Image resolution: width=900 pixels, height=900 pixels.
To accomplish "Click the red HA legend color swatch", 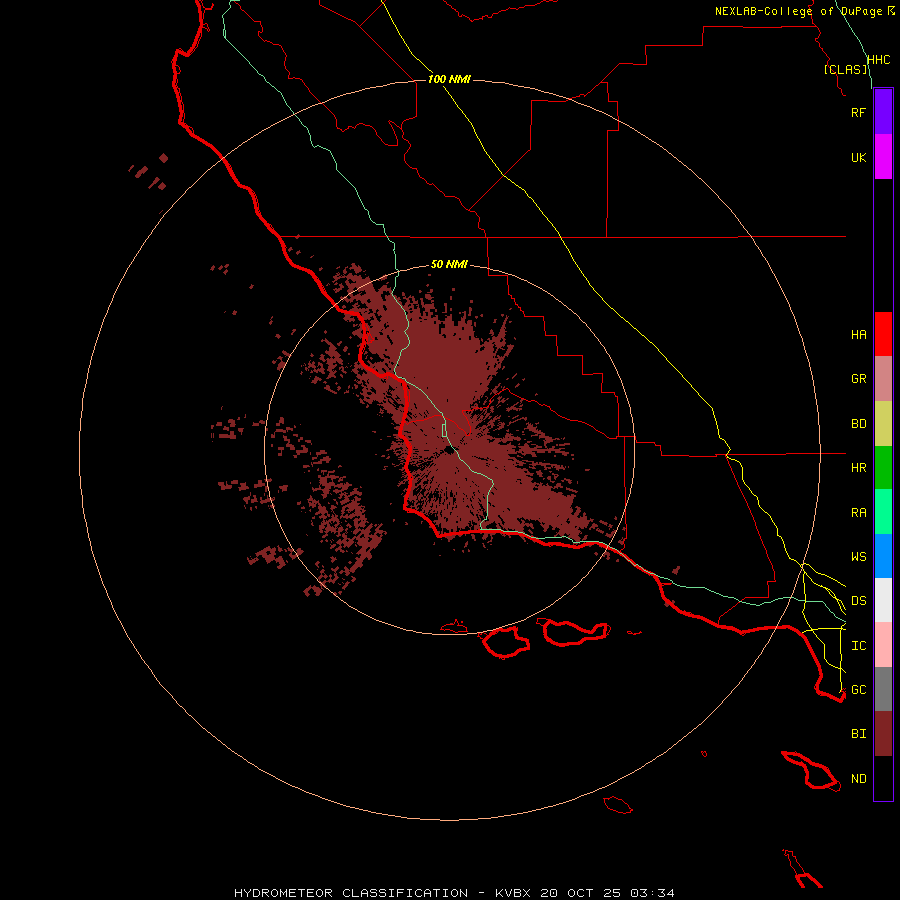I will click(883, 334).
